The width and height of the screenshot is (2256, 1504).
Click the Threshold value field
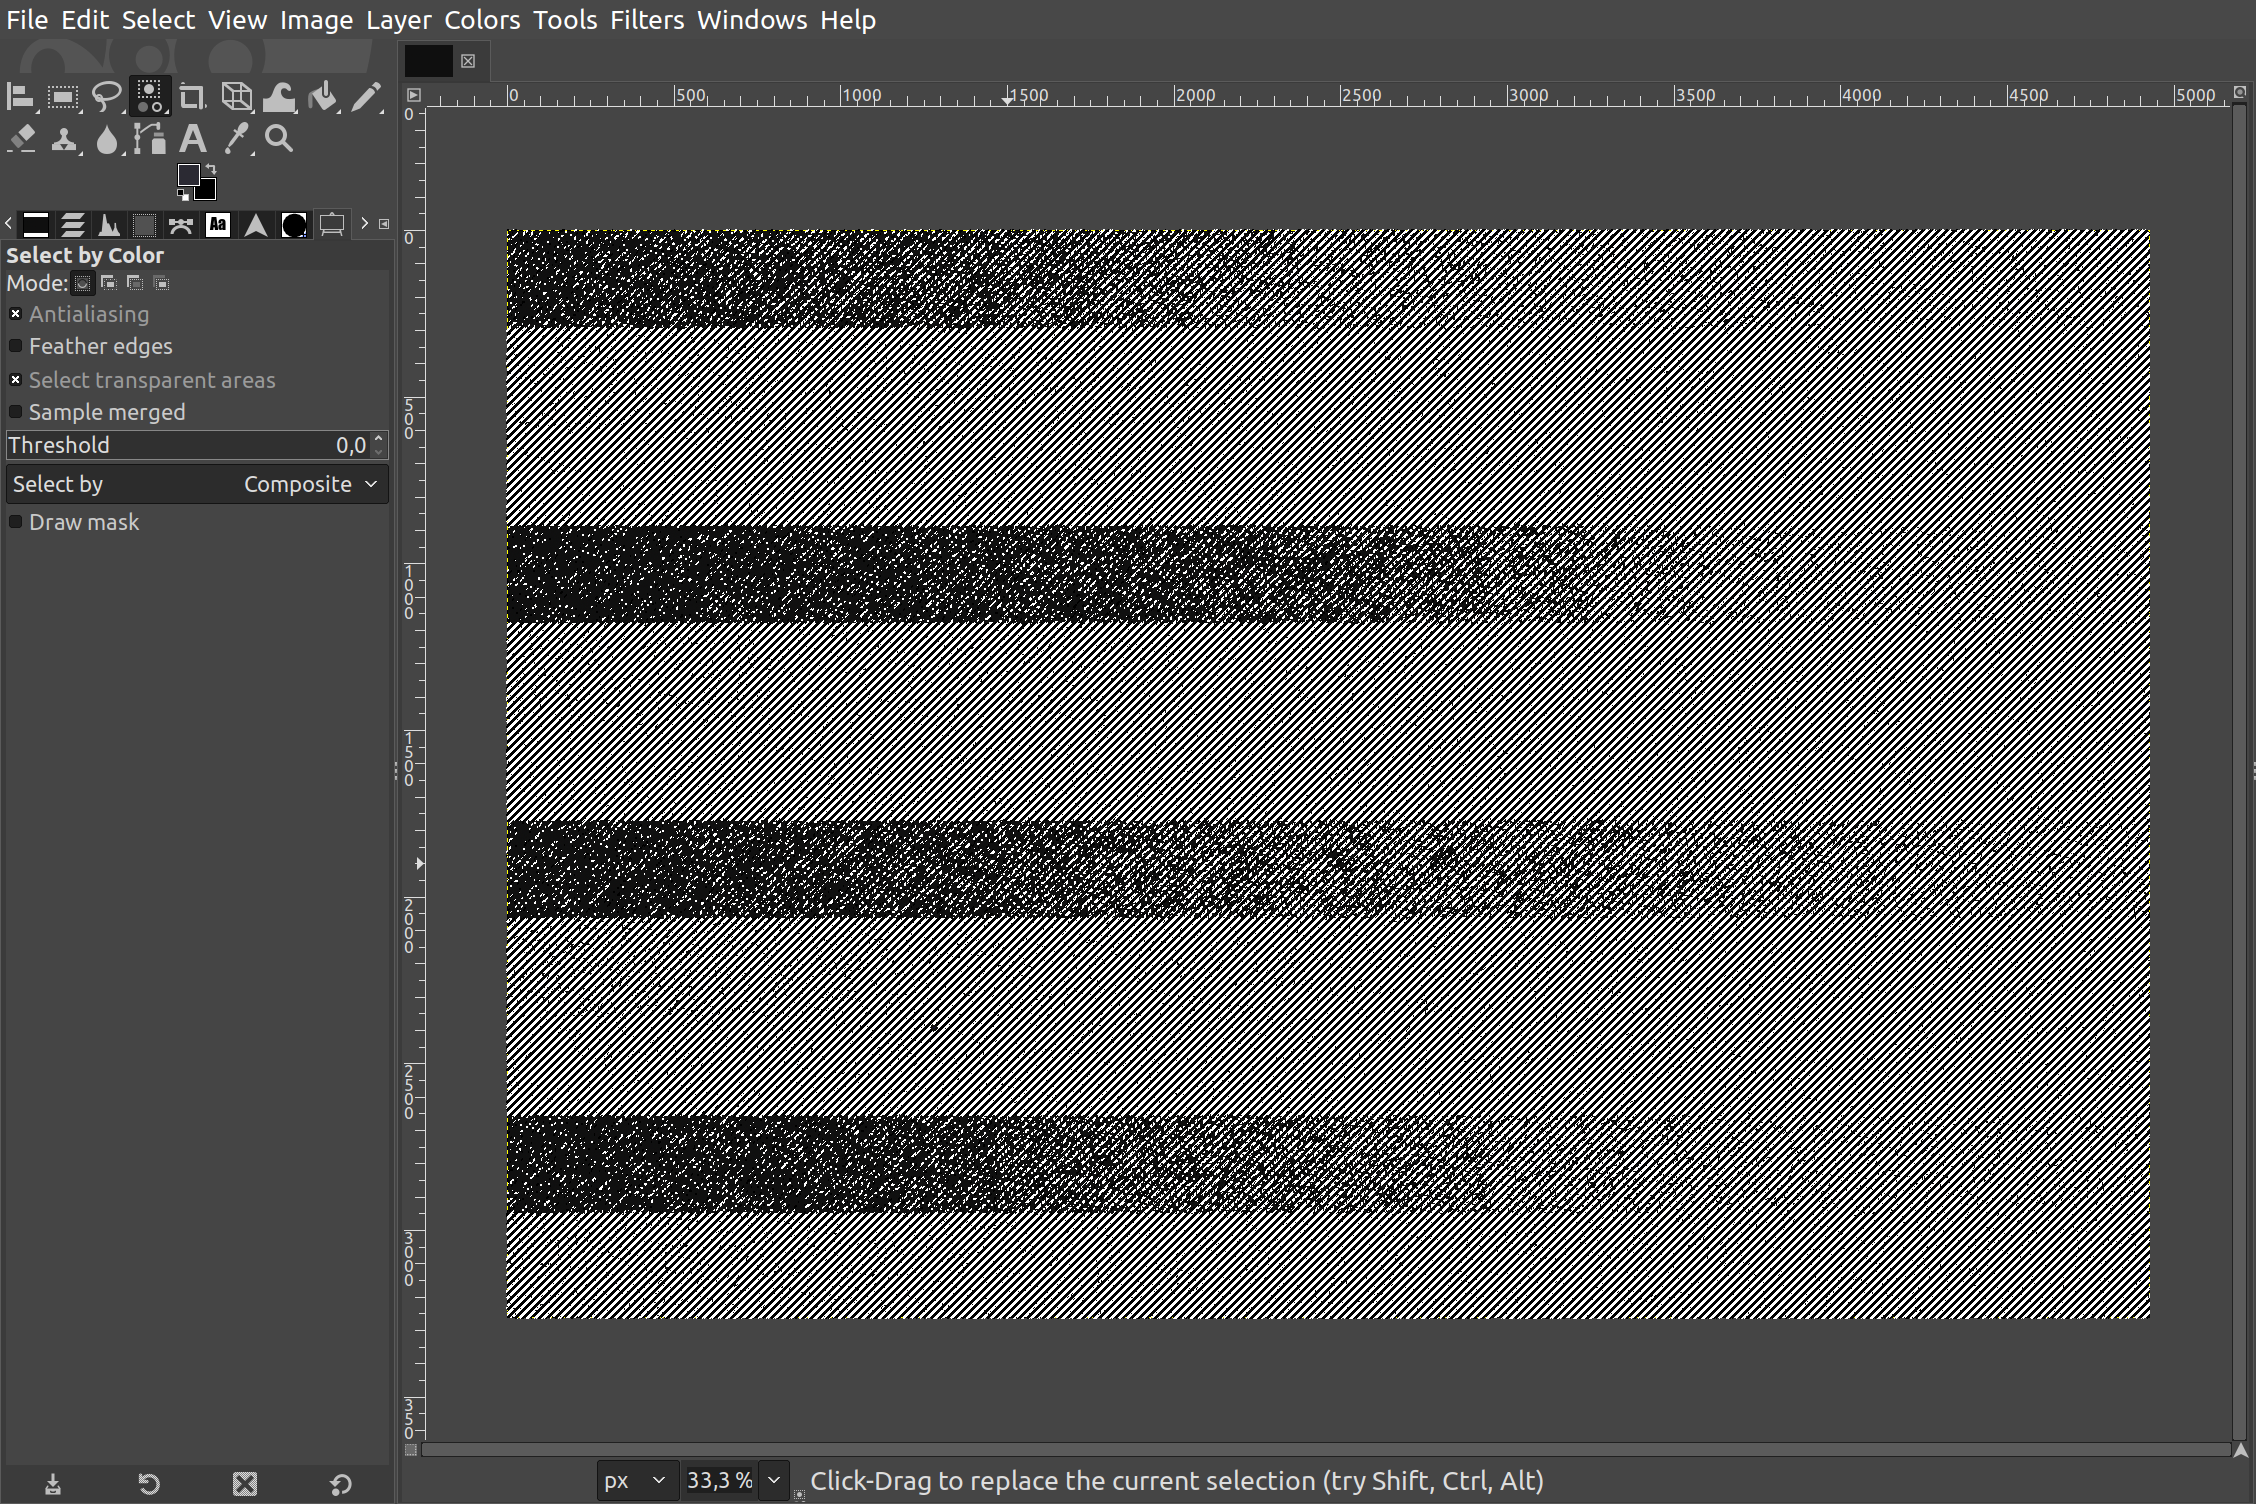coord(190,445)
